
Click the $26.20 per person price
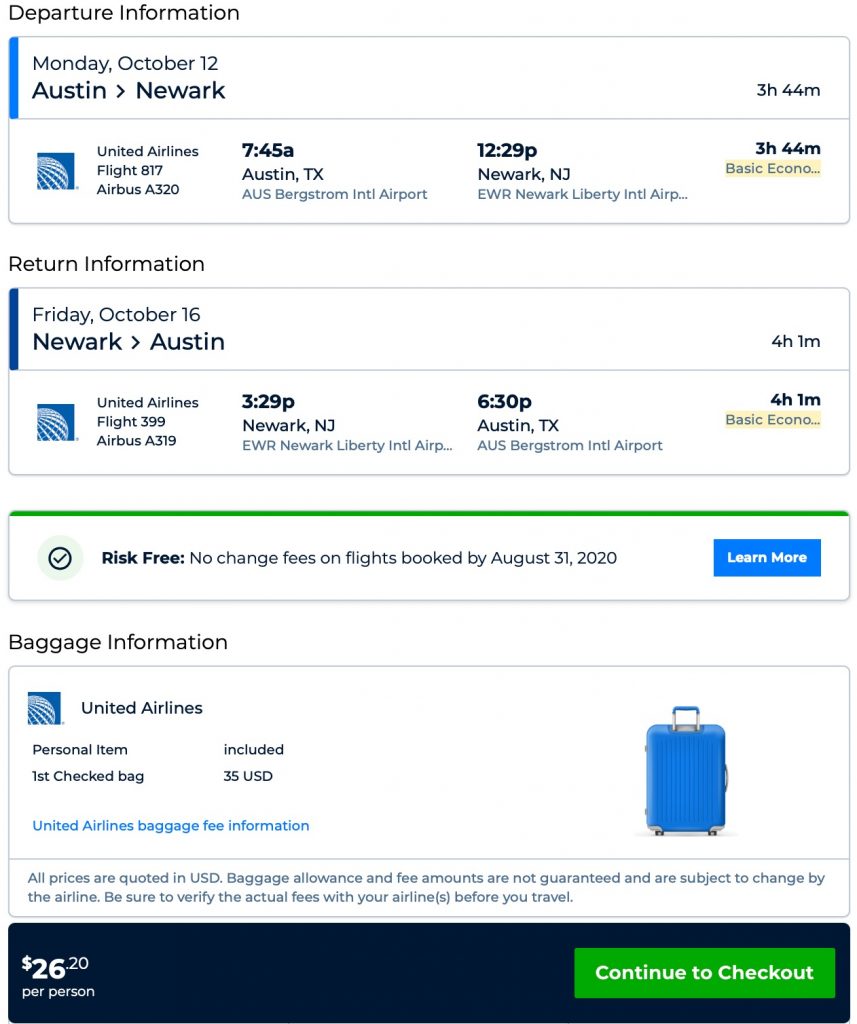pyautogui.click(x=58, y=975)
